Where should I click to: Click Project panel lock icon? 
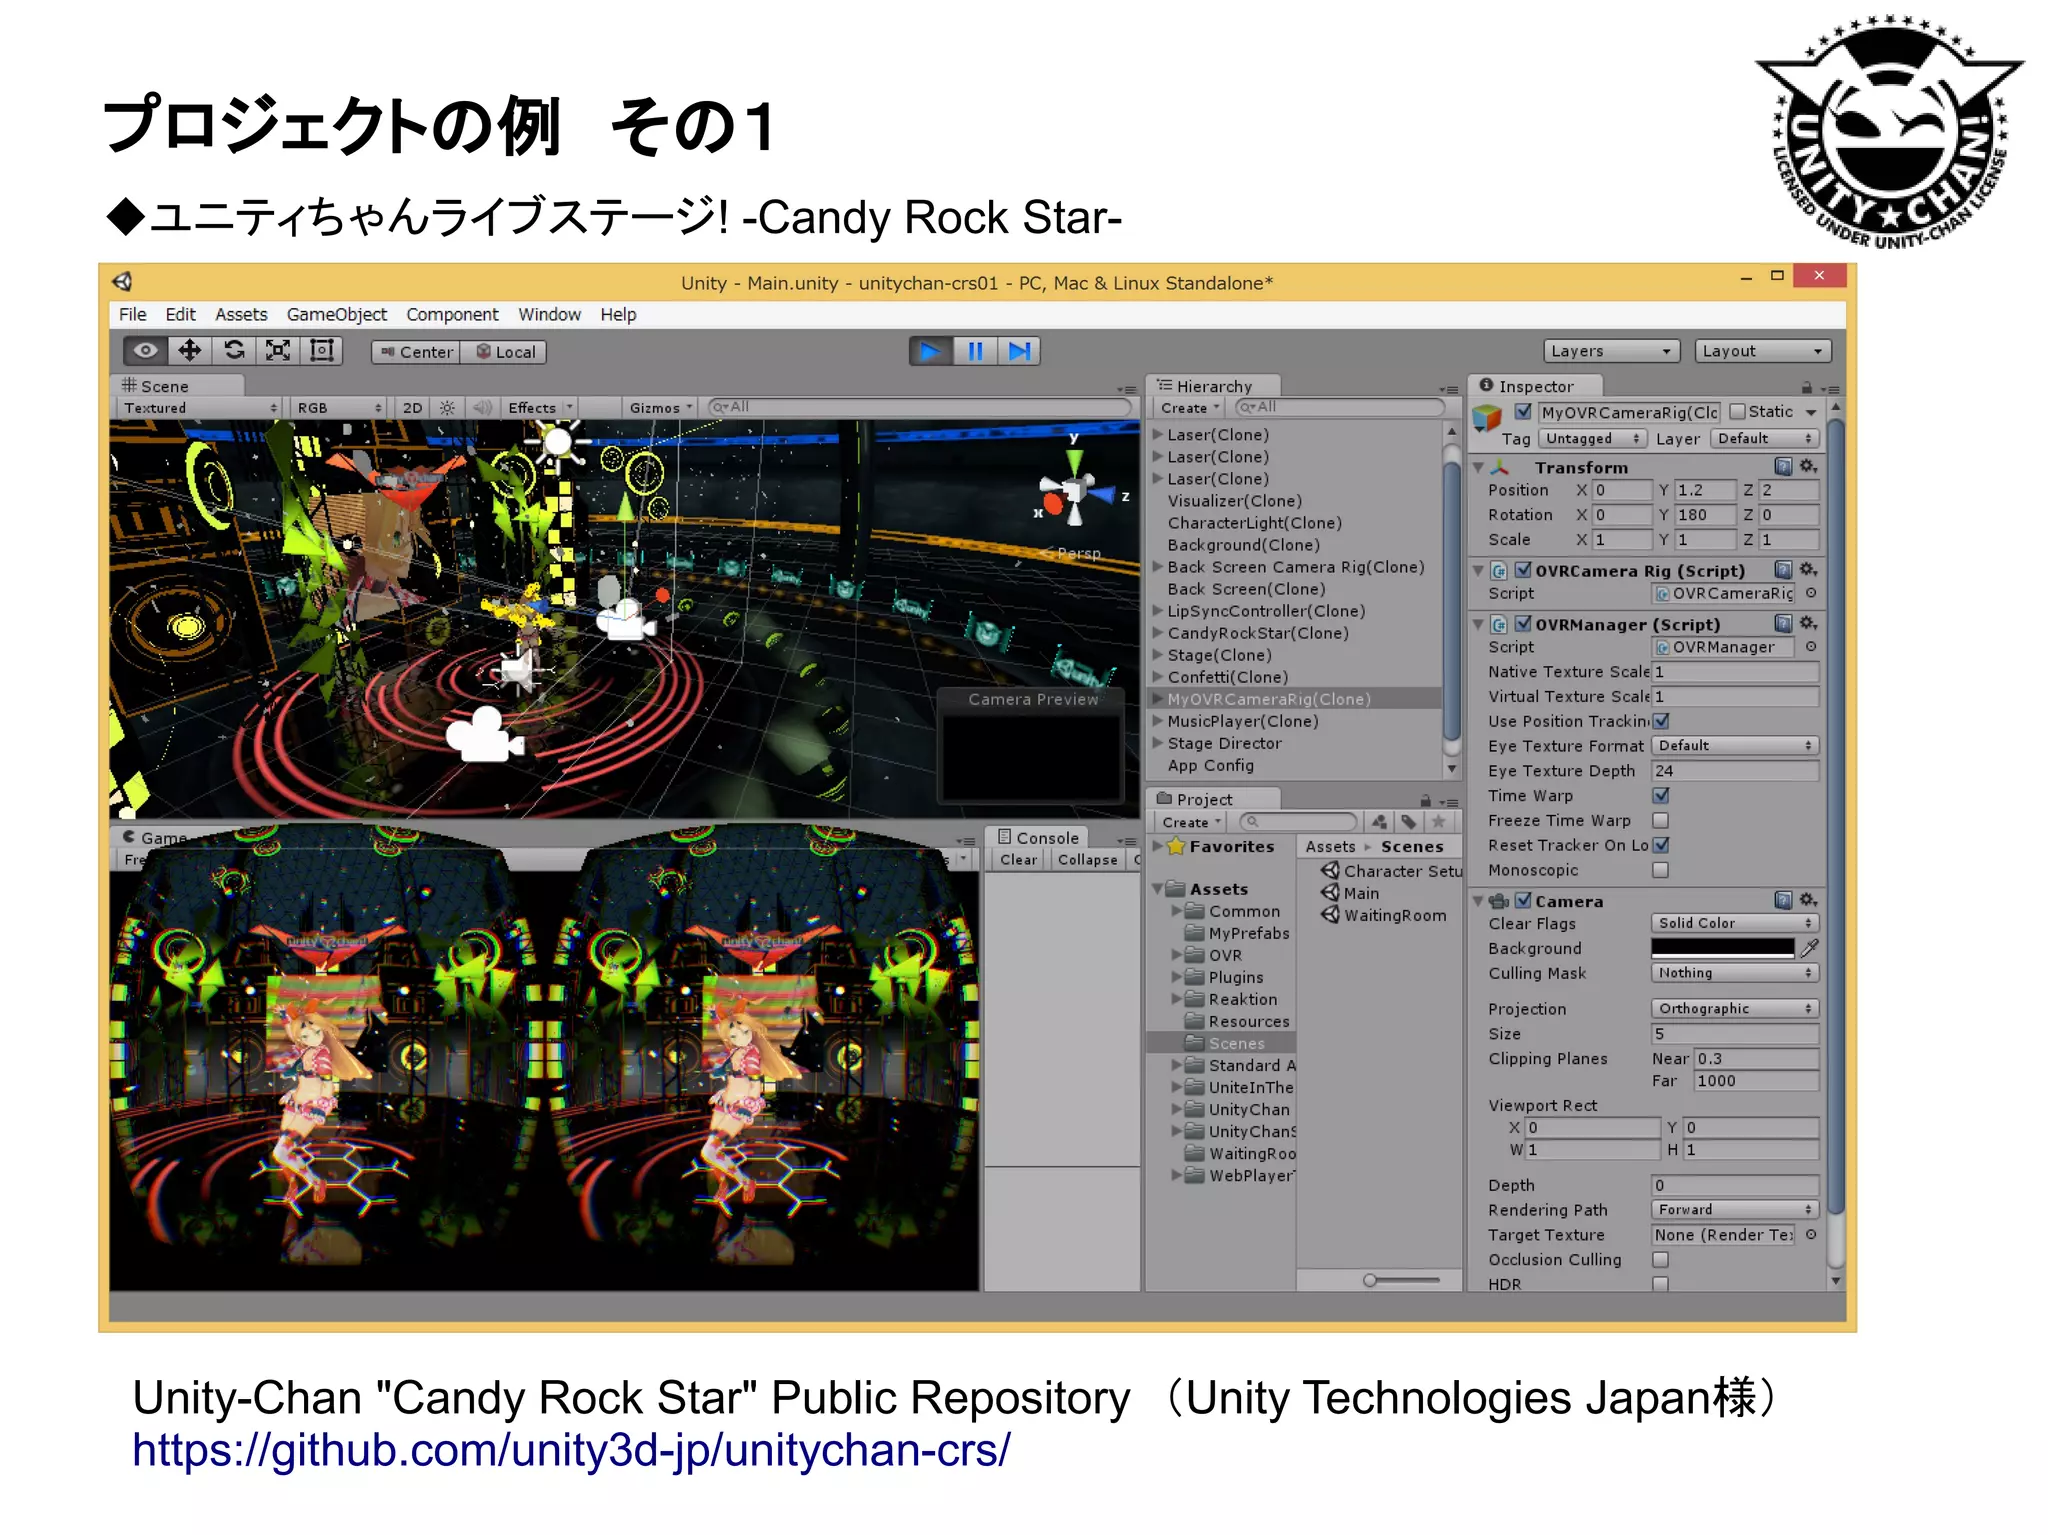coord(1425,801)
